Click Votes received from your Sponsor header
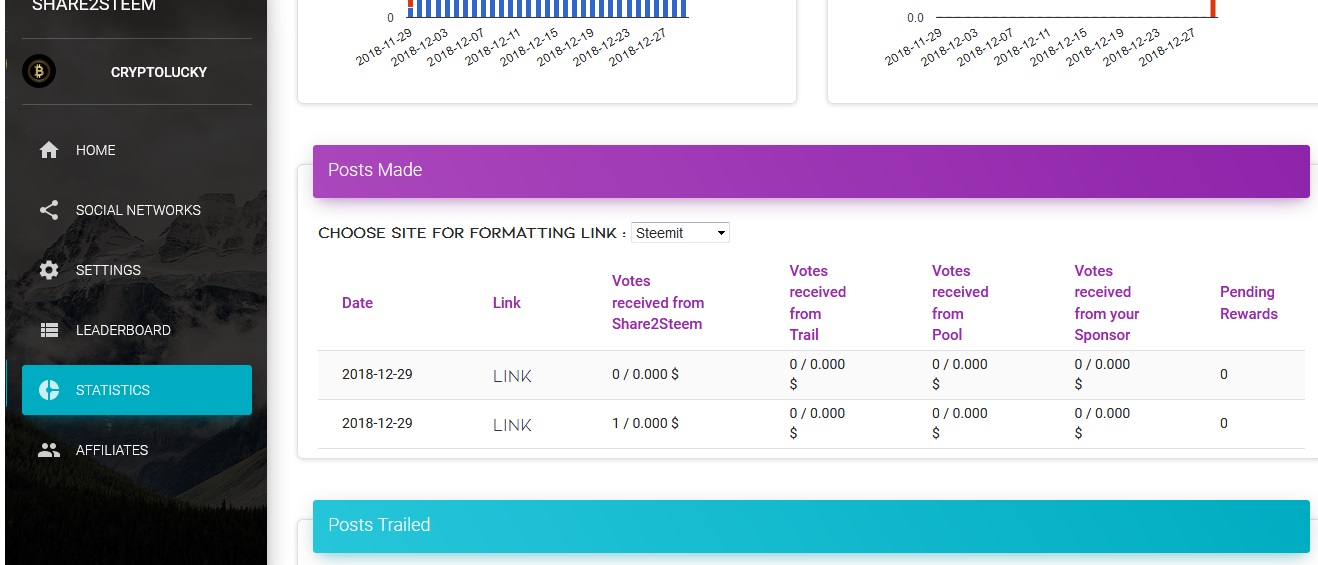Screen dimensions: 1318x565 point(1107,303)
